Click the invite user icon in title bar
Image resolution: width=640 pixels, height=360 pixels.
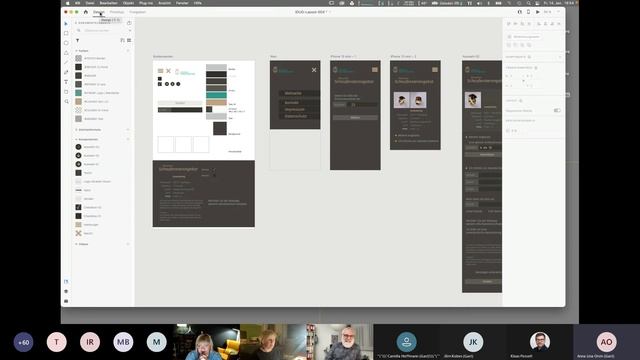(x=520, y=12)
